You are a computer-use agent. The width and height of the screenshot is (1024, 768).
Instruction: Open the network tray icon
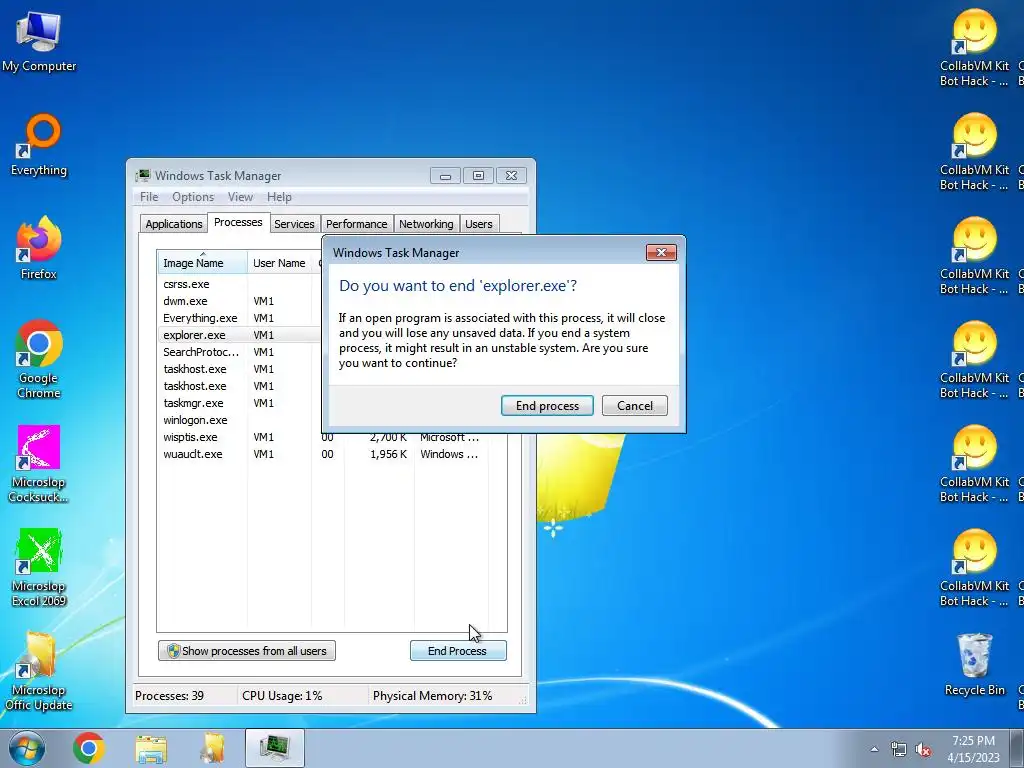(899, 749)
